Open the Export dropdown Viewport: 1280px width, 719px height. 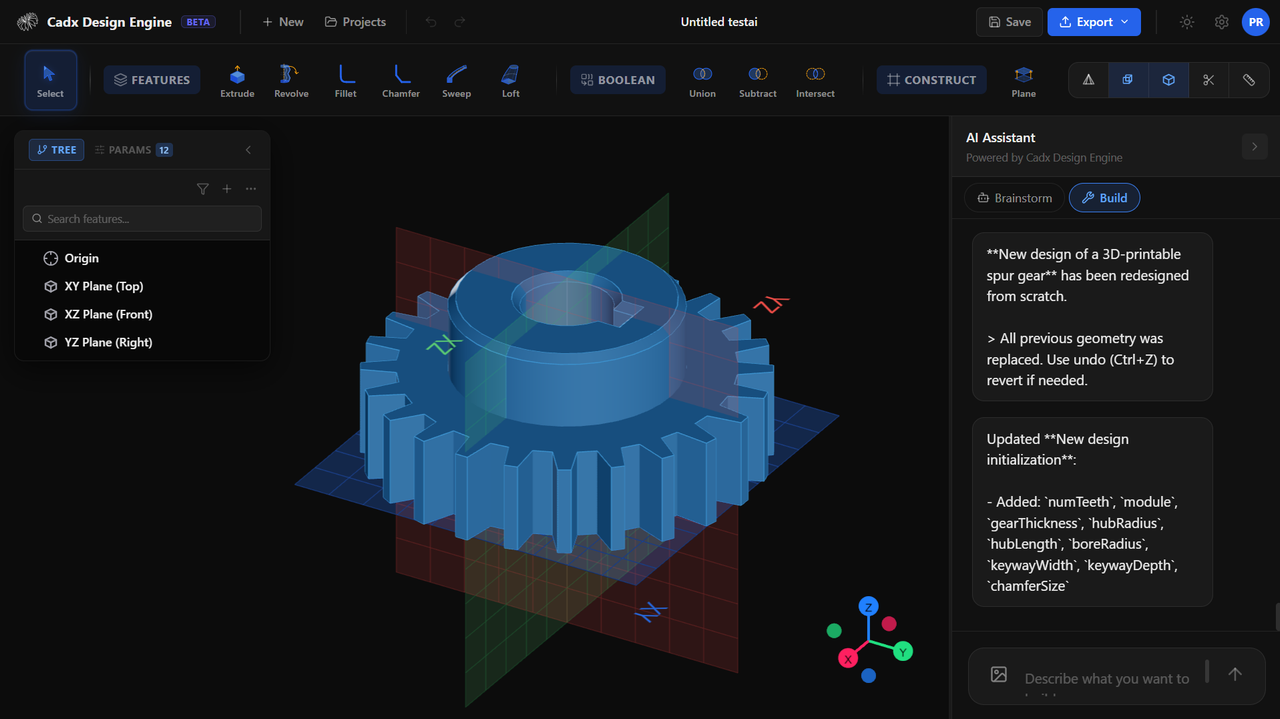click(x=1094, y=22)
